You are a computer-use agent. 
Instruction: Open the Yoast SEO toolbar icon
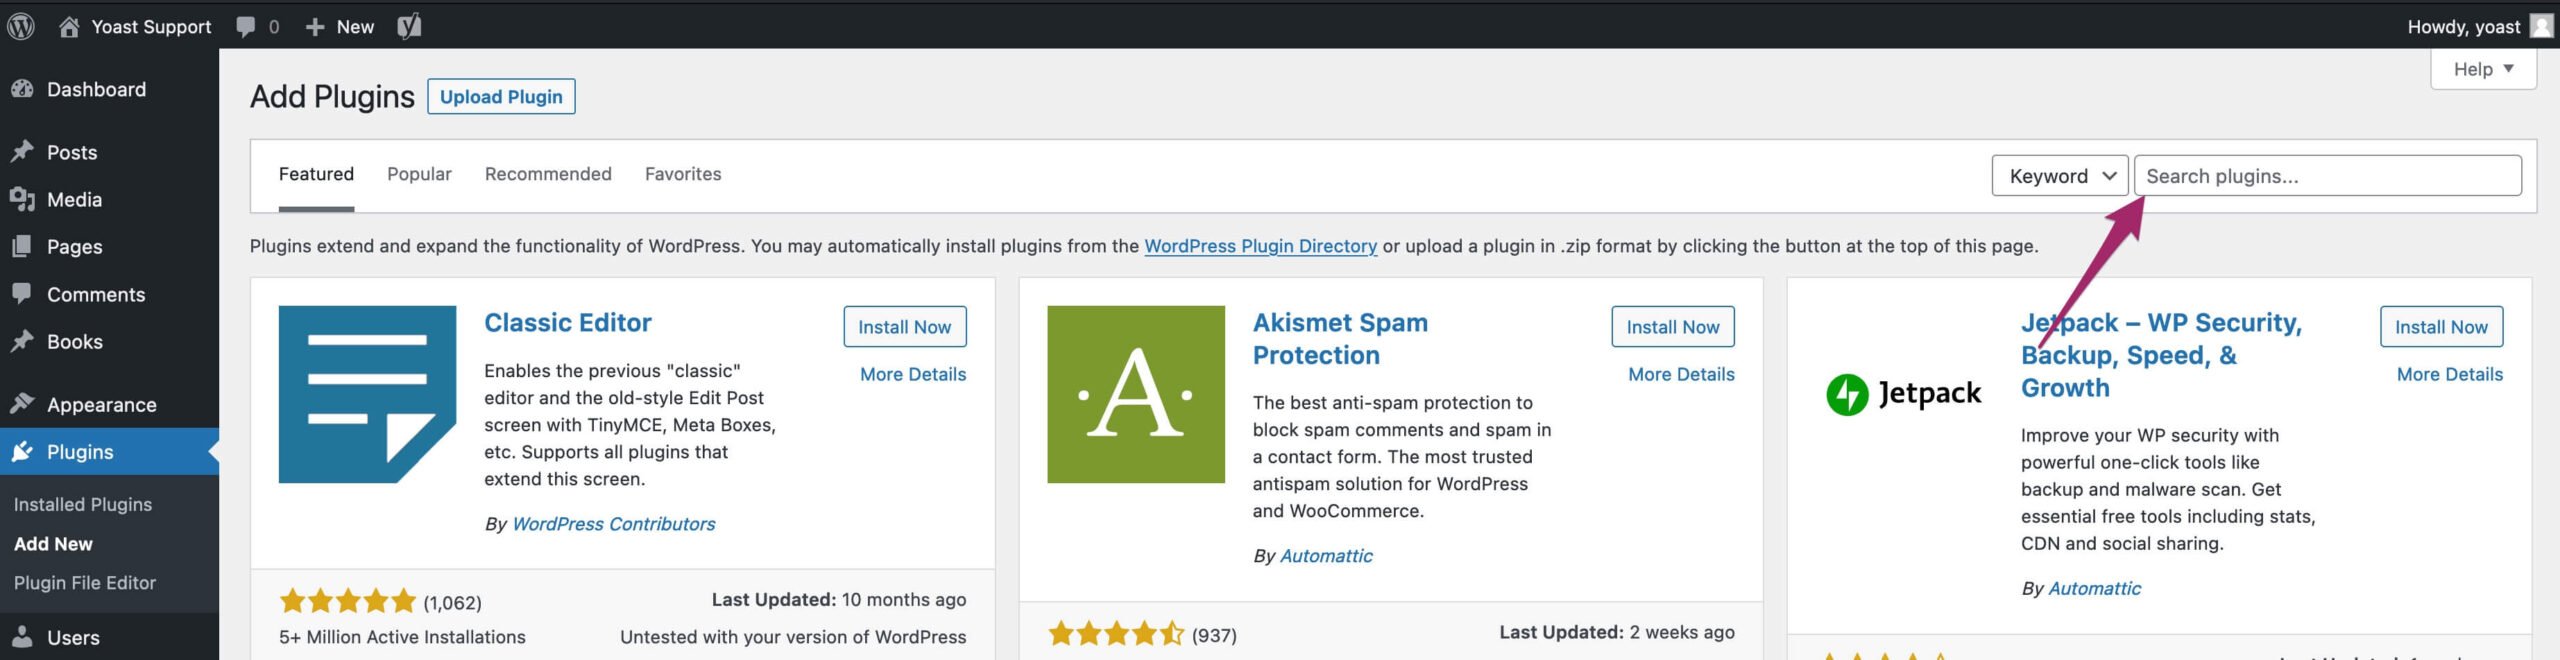(409, 26)
